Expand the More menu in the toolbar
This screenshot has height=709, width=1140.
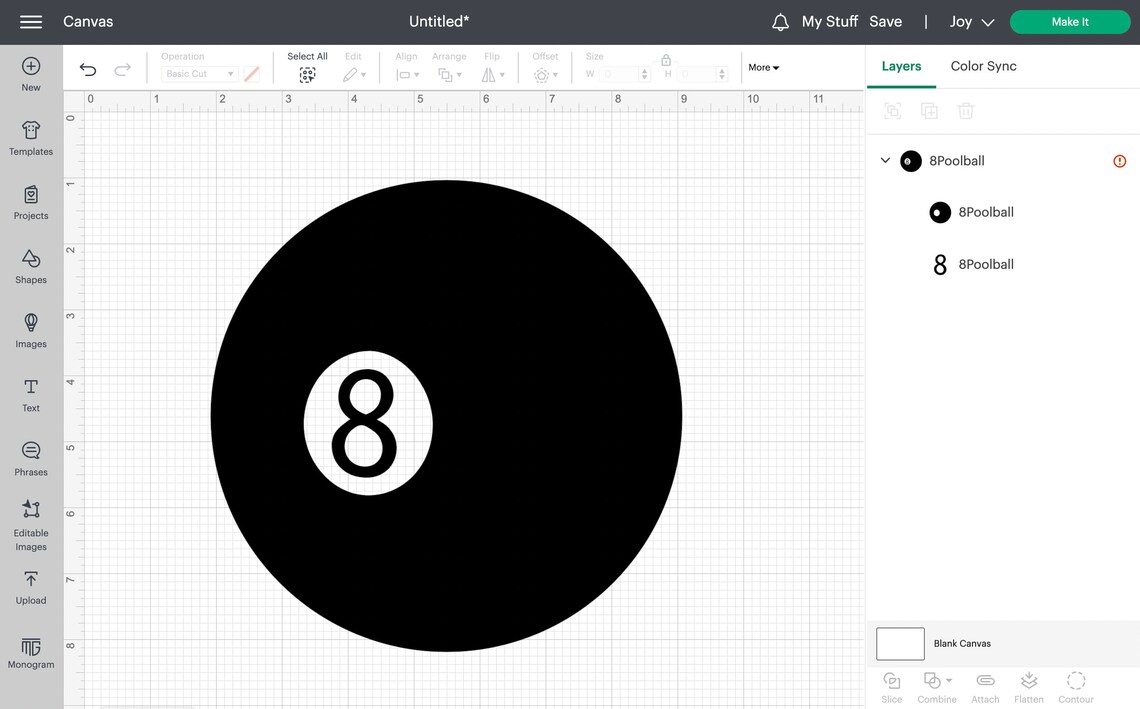(762, 67)
